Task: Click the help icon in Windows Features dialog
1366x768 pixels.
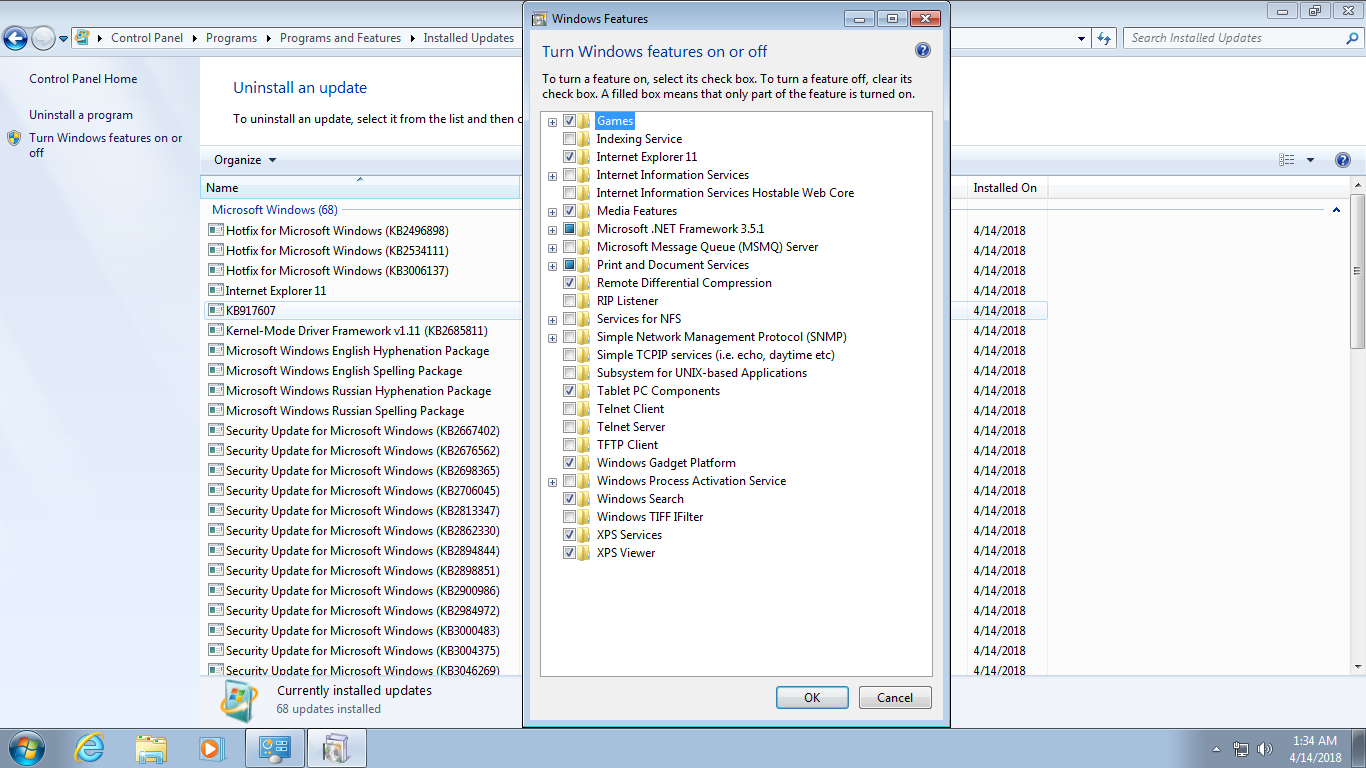Action: click(x=922, y=51)
